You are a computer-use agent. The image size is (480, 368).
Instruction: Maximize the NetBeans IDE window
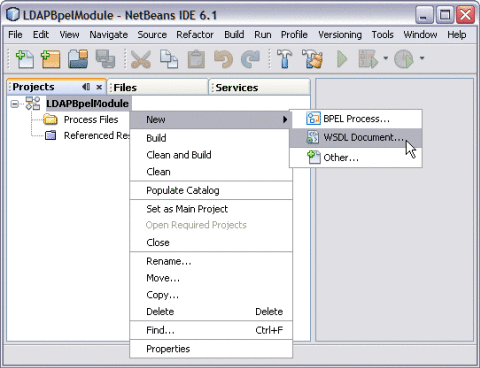click(x=445, y=15)
